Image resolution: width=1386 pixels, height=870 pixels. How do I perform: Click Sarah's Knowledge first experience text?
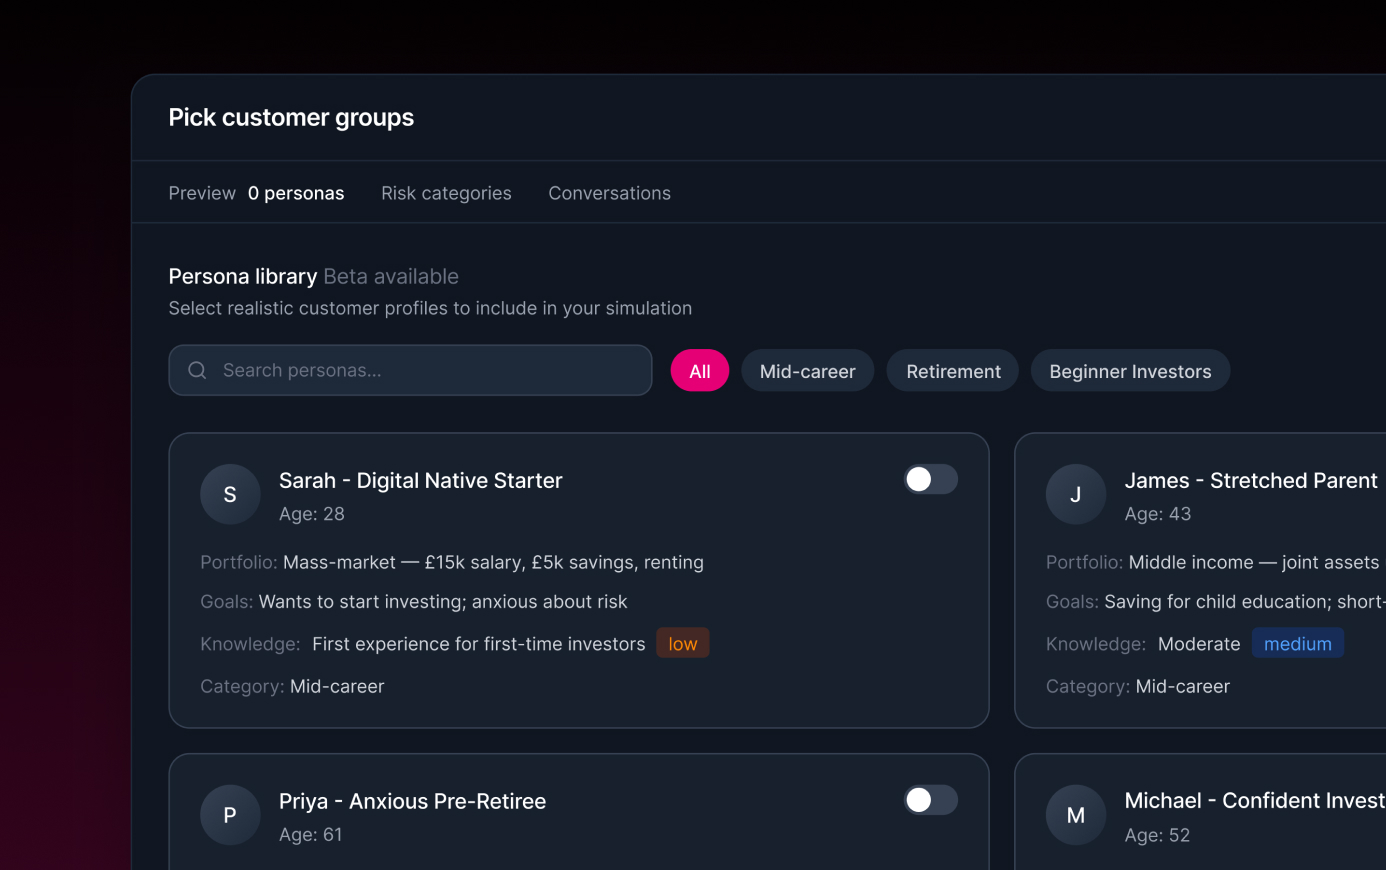tap(479, 644)
